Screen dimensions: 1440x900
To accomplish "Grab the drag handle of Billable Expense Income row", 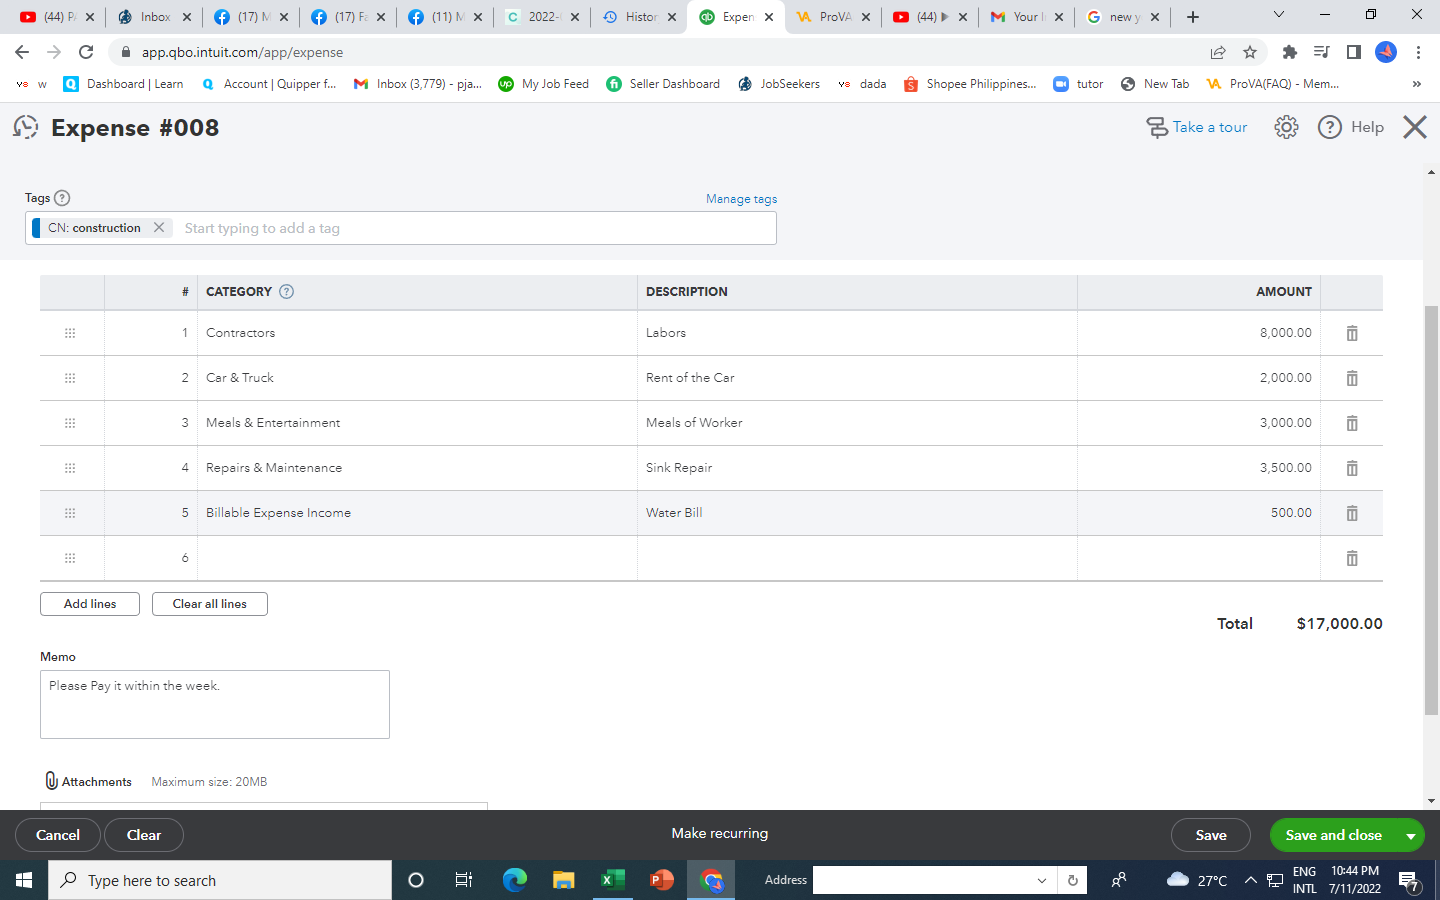I will point(70,513).
